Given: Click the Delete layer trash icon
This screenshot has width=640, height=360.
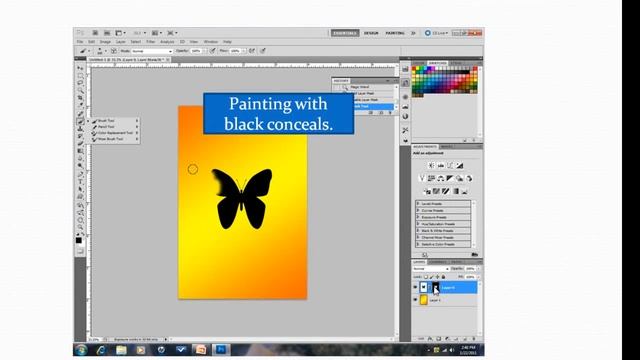Looking at the screenshot, I should 473,339.
